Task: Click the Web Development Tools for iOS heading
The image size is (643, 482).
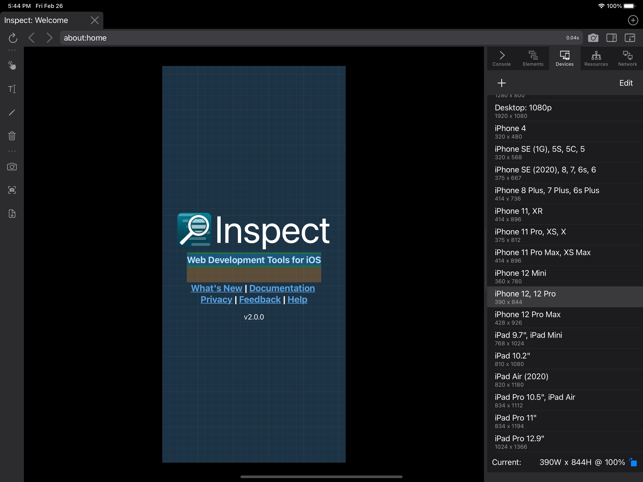Action: (254, 260)
